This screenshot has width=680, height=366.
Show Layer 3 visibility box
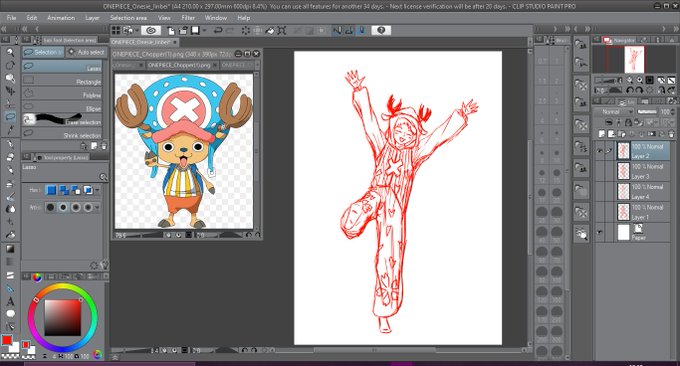point(600,171)
